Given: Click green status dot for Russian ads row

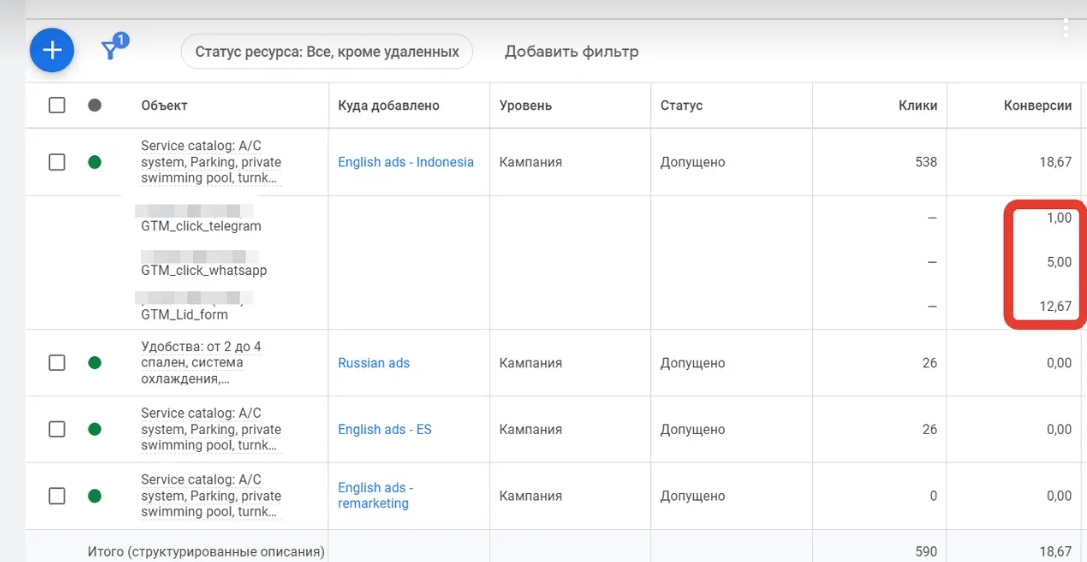Looking at the screenshot, I should [95, 363].
